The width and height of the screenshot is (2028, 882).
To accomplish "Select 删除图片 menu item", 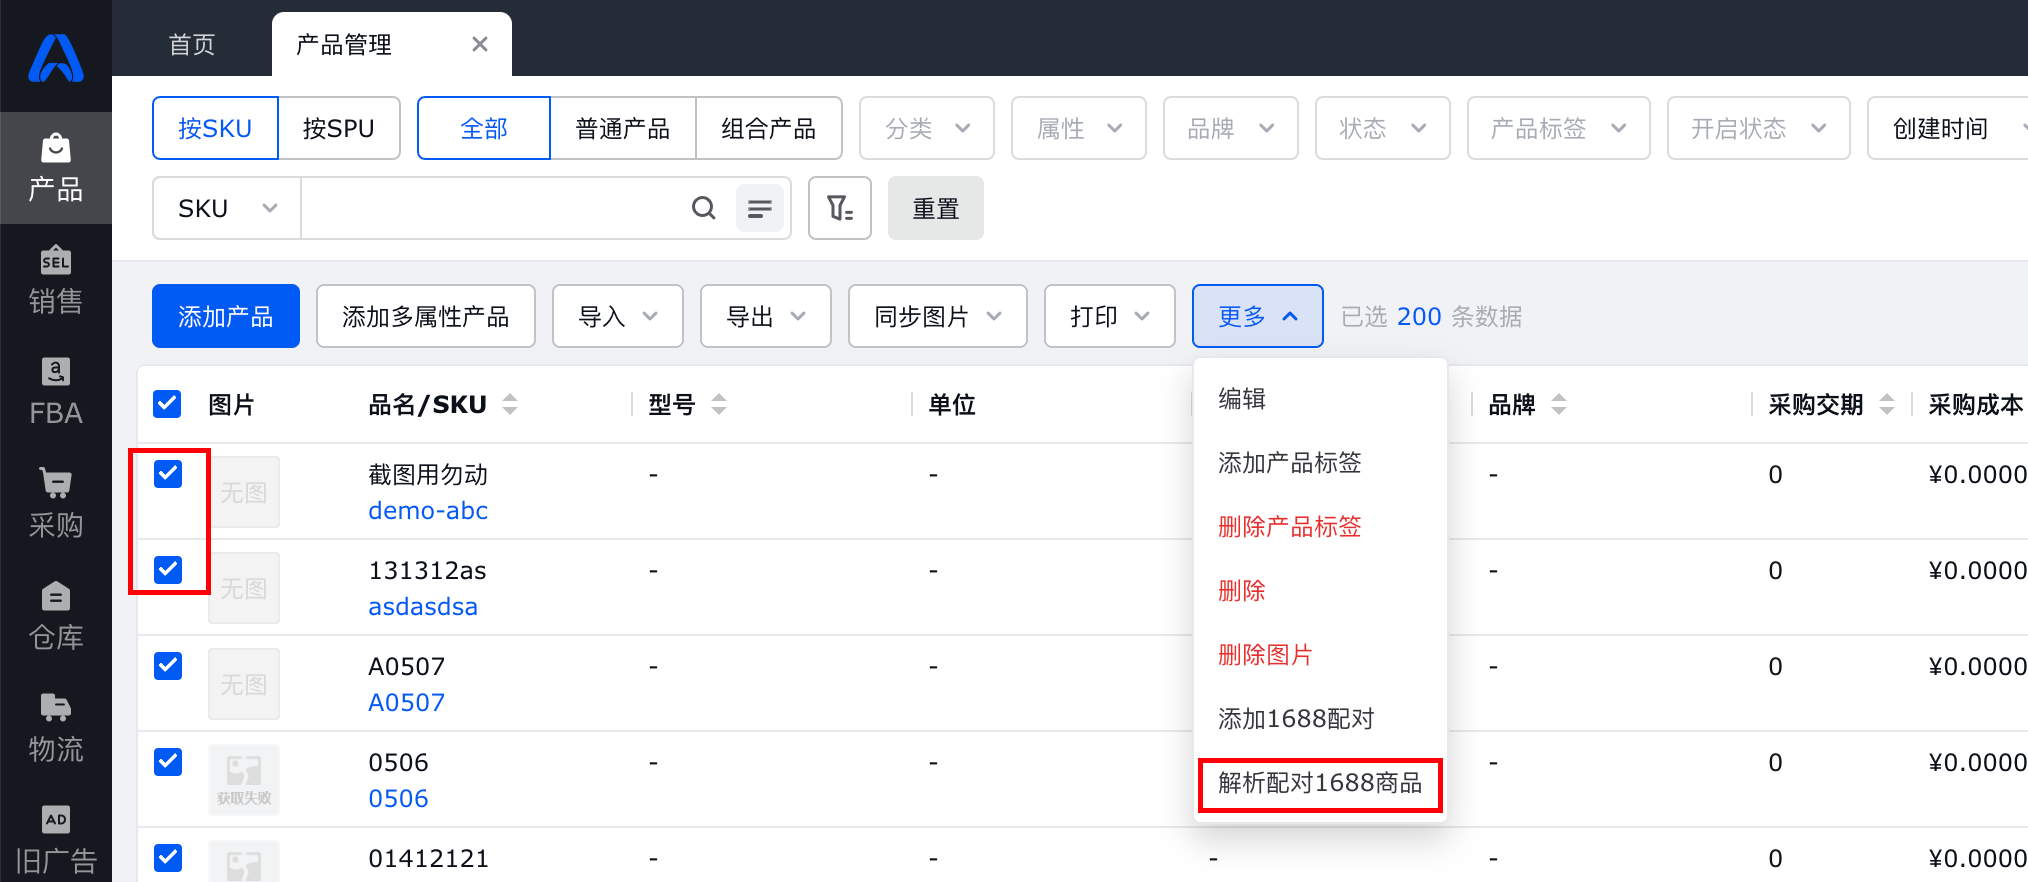I will [1320, 655].
